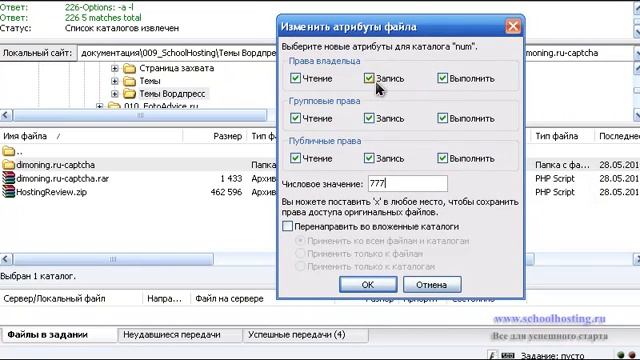Expand the Темы Вордпресс folder node
The width and height of the screenshot is (640, 360).
[x=115, y=94]
